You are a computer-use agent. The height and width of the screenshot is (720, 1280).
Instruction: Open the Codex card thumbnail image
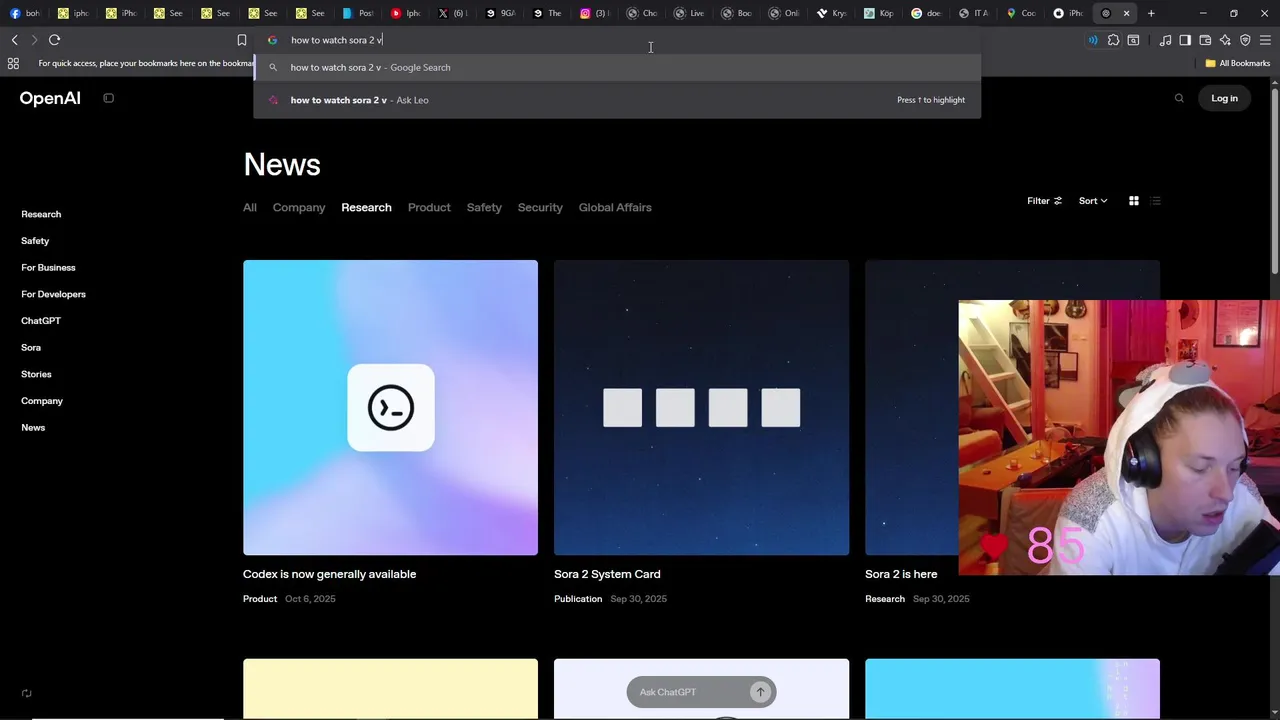390,407
